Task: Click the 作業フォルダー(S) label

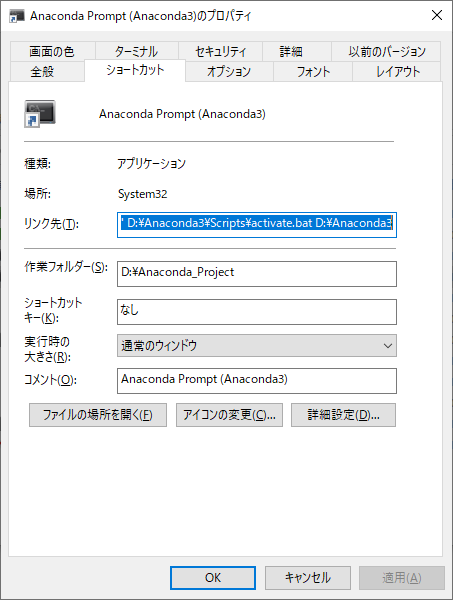Action: tap(66, 267)
